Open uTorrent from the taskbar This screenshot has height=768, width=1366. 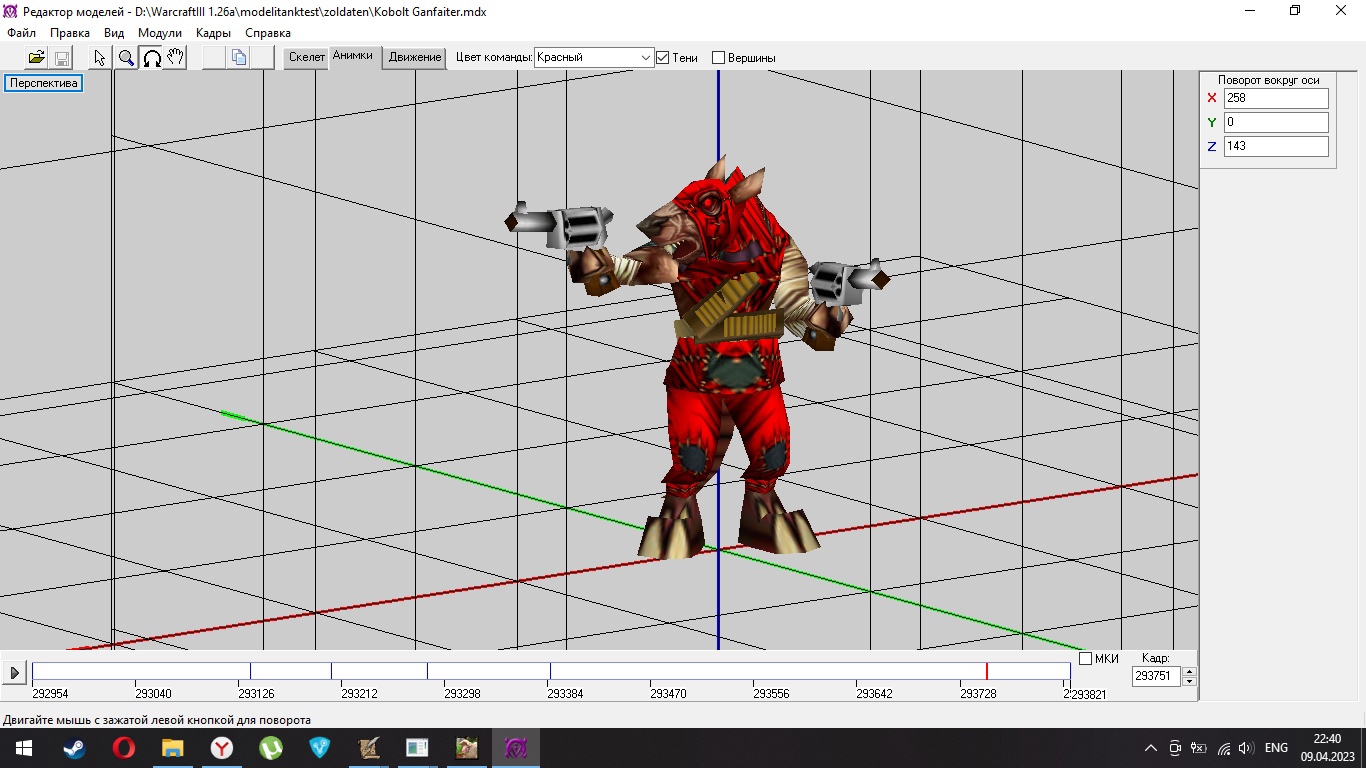tap(271, 748)
